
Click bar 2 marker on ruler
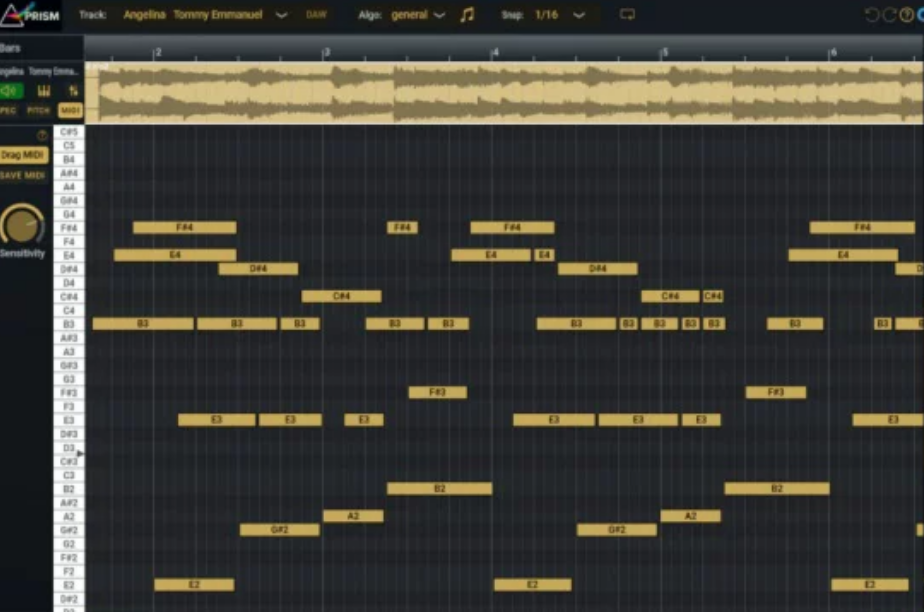click(x=158, y=52)
